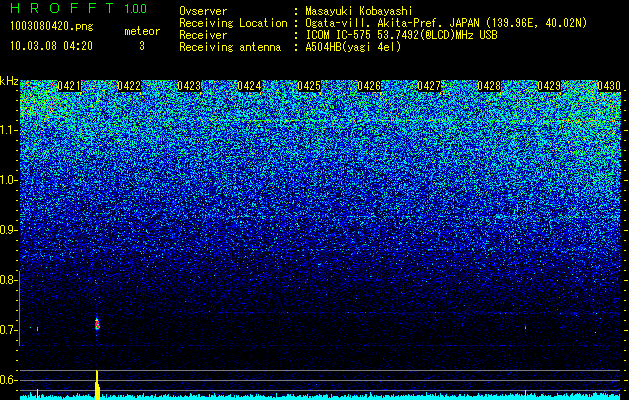This screenshot has width=629, height=400.
Task: Click the 0.8 kHz axis label
Action: [8, 280]
